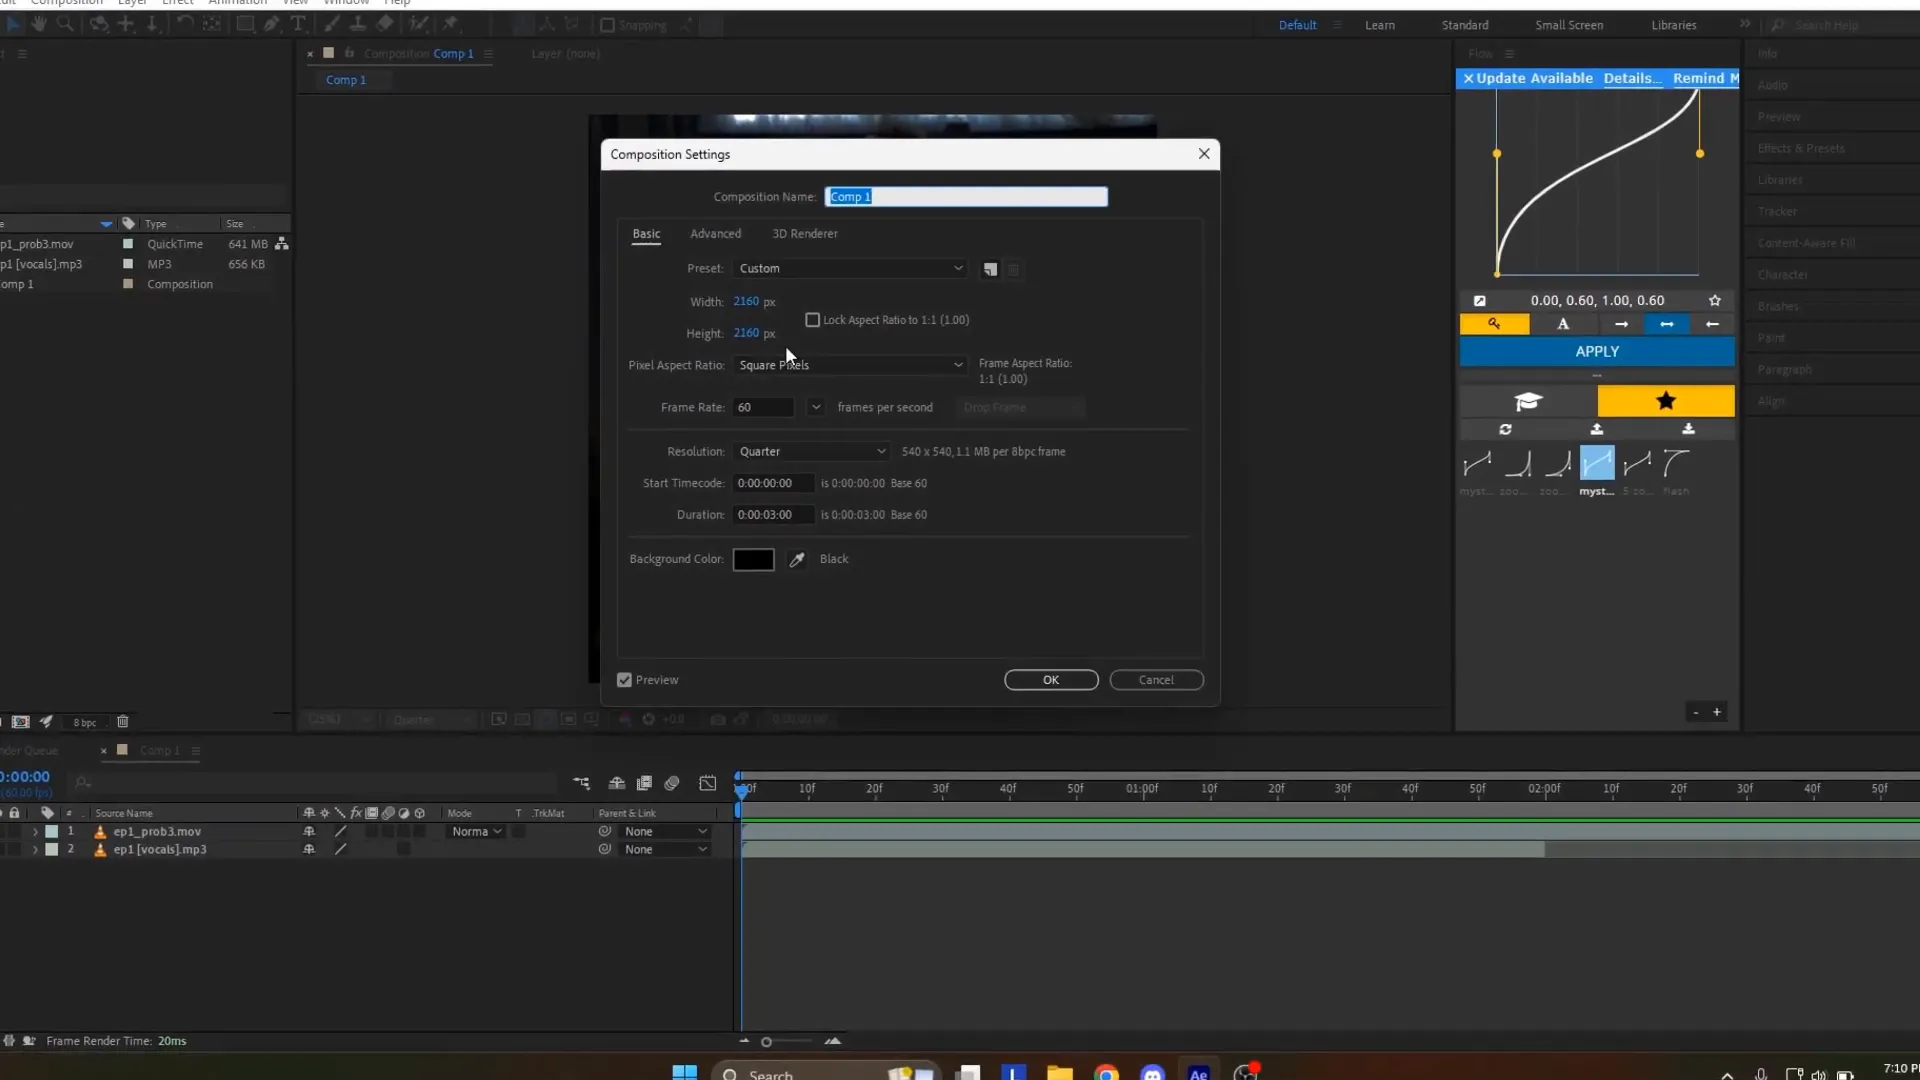Click Cancel in Composition Settings

coord(1156,680)
